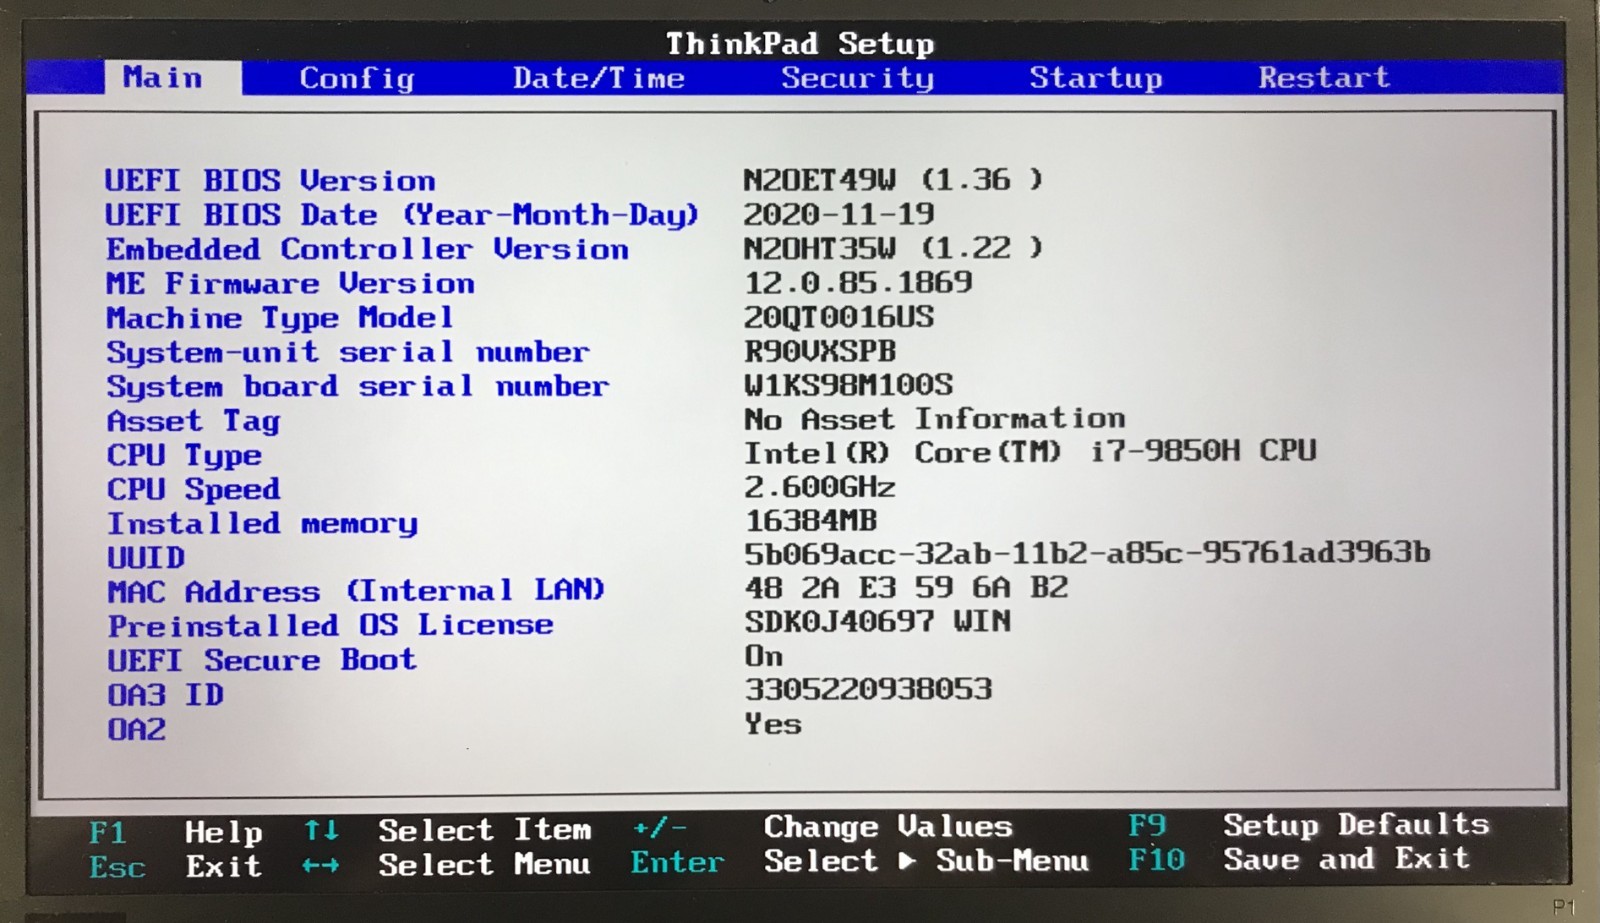Select UEFI BIOS Date label
1600x923 pixels.
pos(402,215)
